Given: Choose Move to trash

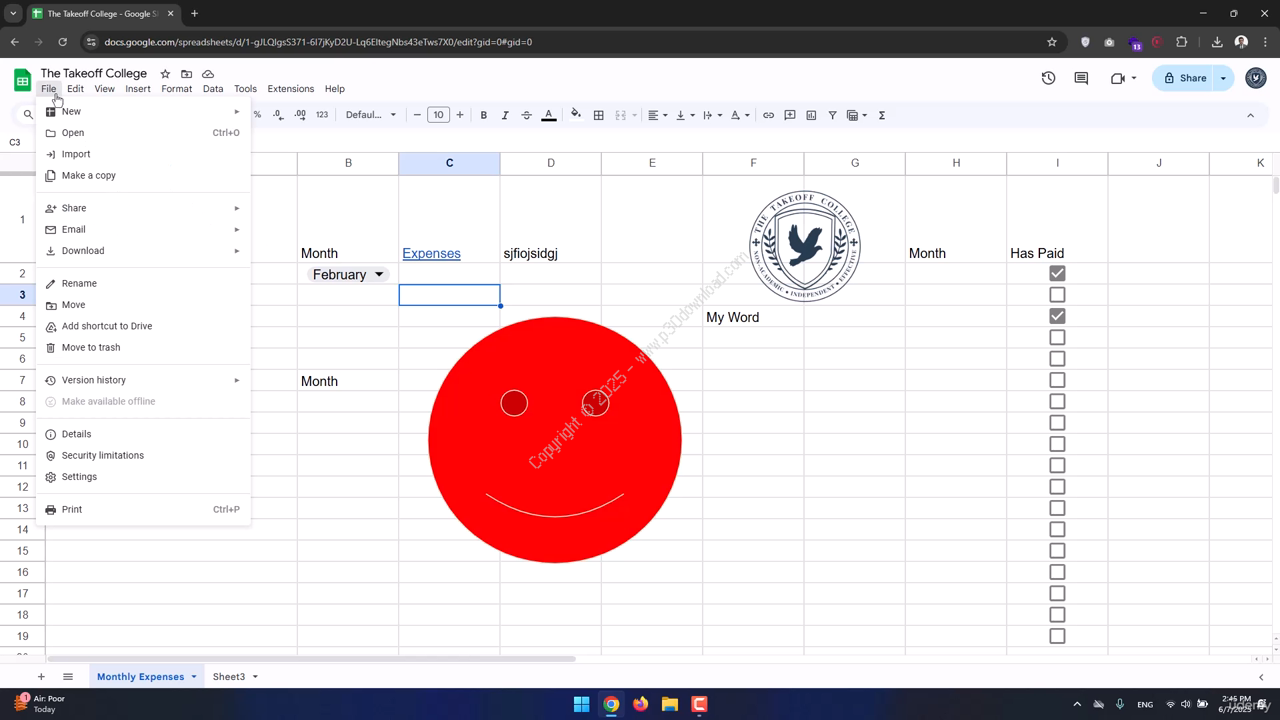Looking at the screenshot, I should pos(143,348).
